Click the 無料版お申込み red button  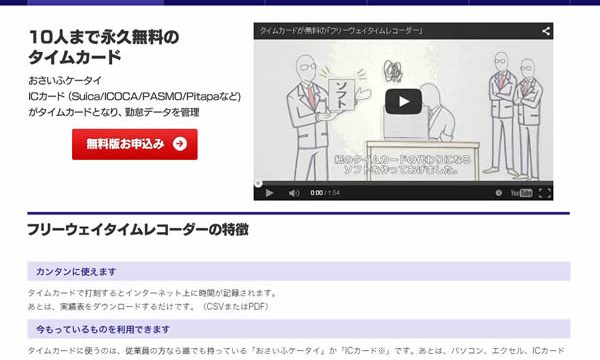tap(135, 144)
